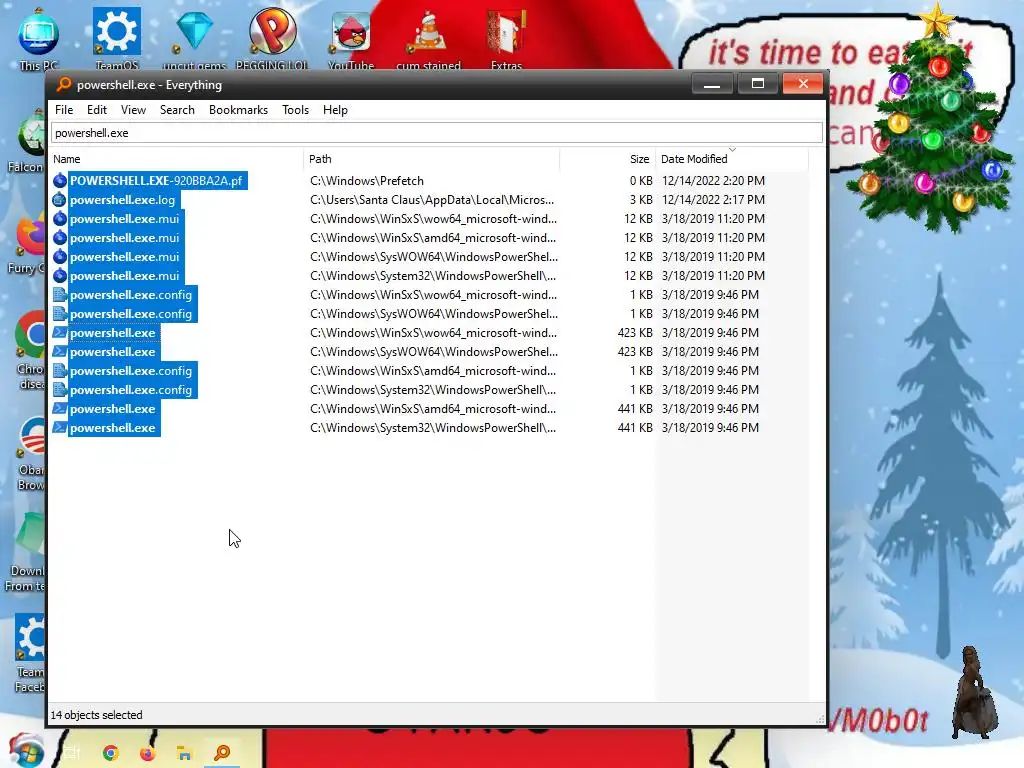Open the File menu
The image size is (1024, 768).
[64, 110]
